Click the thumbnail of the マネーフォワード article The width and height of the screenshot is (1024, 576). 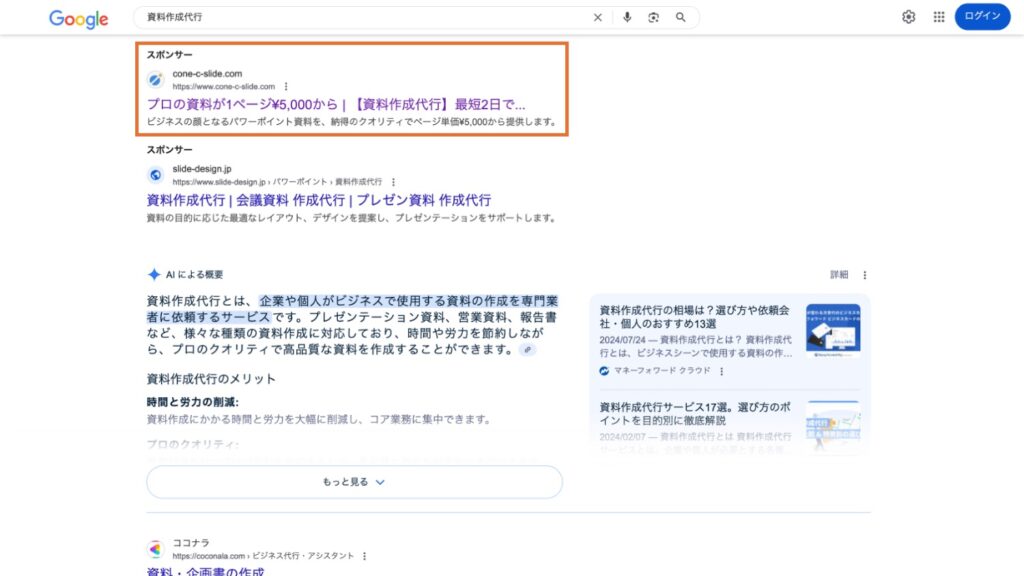click(833, 330)
